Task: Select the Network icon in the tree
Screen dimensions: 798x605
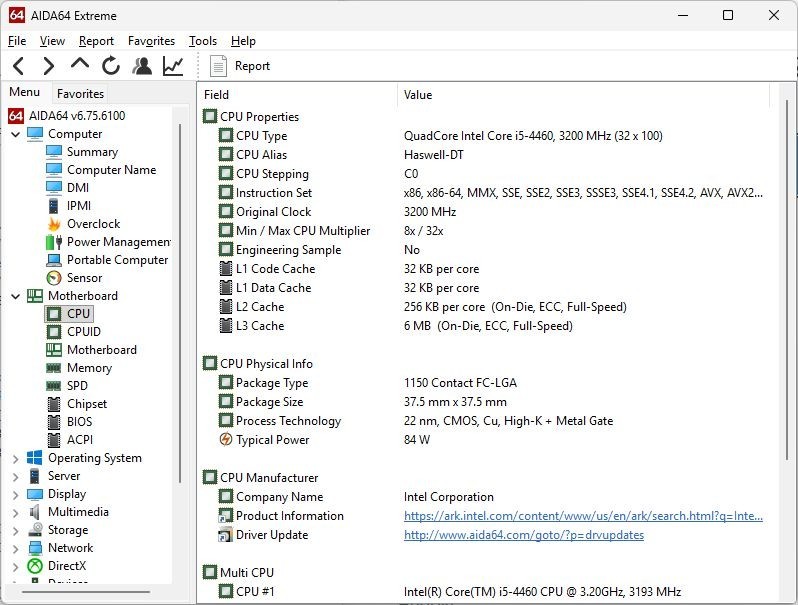Action: click(x=35, y=548)
